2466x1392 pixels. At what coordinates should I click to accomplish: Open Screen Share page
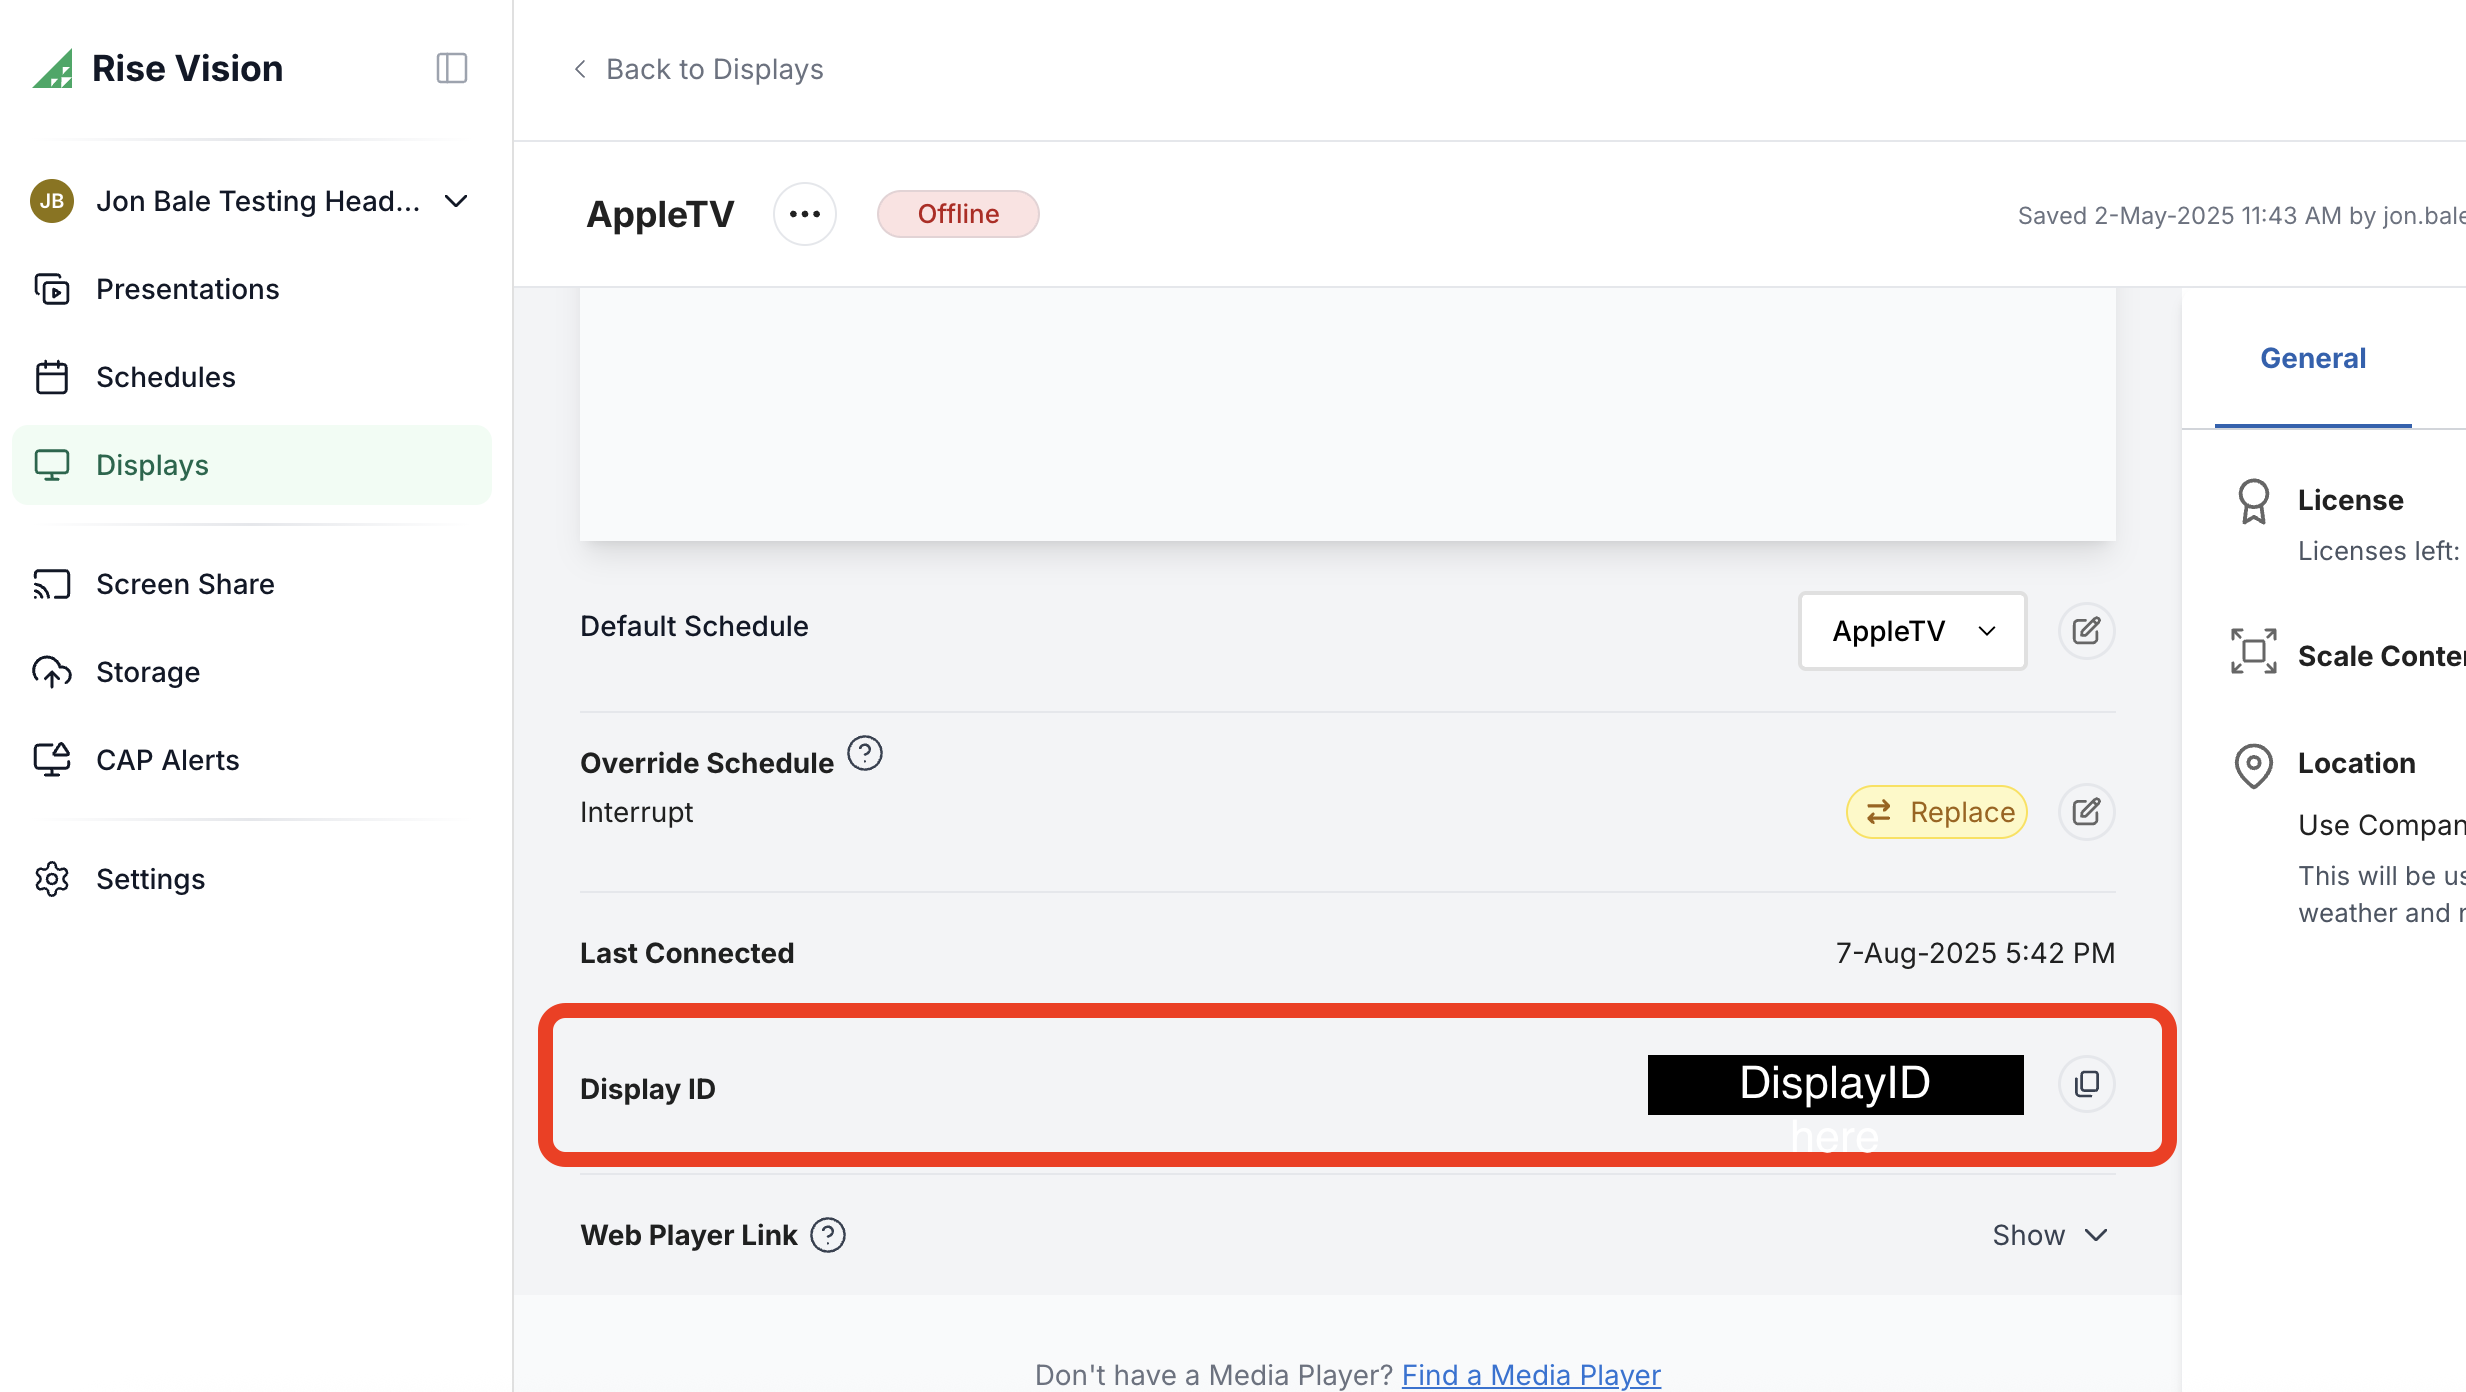coord(184,584)
